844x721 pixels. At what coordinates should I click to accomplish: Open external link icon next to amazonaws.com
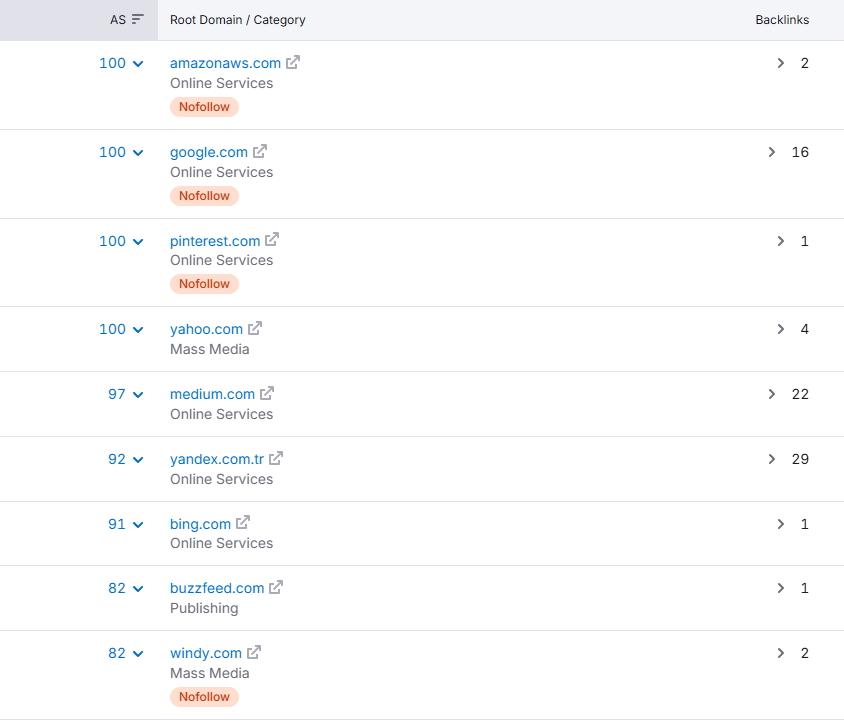(293, 62)
